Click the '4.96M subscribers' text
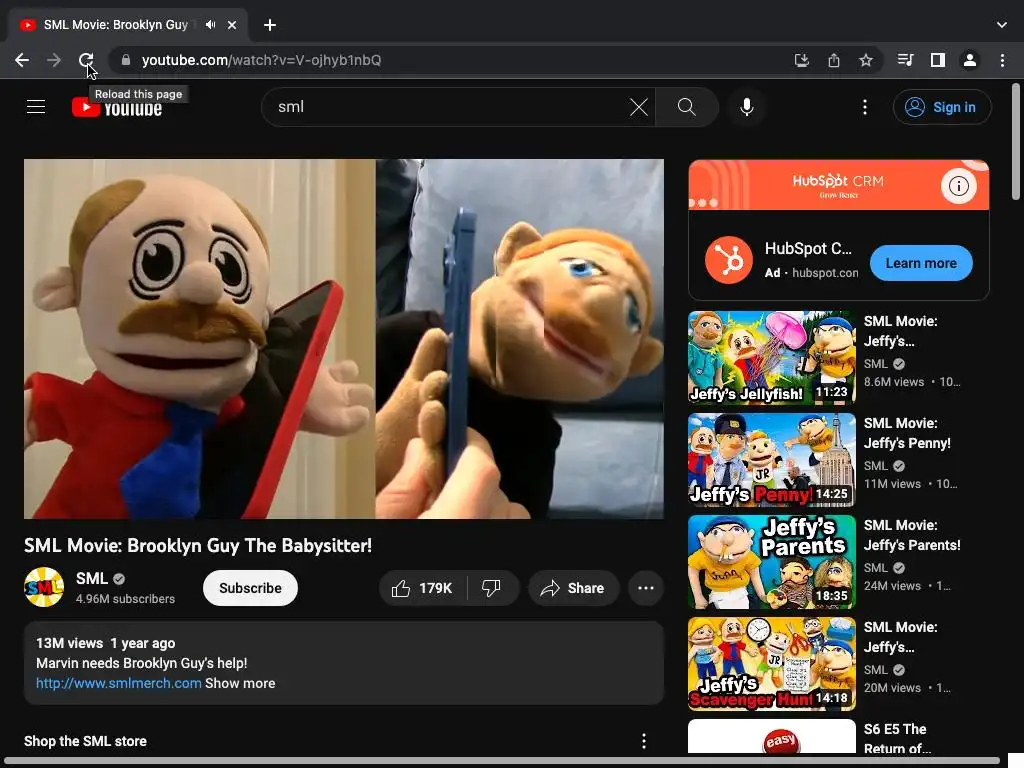The height and width of the screenshot is (768, 1024). [x=125, y=599]
